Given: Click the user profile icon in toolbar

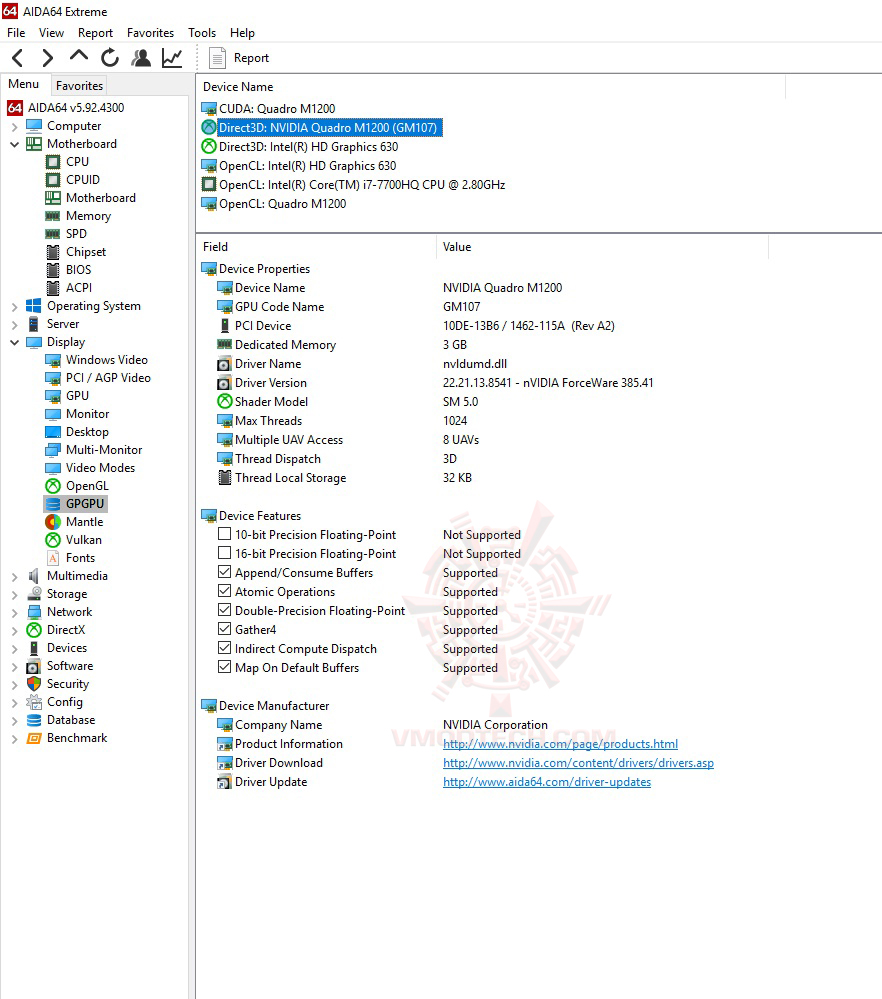Looking at the screenshot, I should tap(140, 57).
